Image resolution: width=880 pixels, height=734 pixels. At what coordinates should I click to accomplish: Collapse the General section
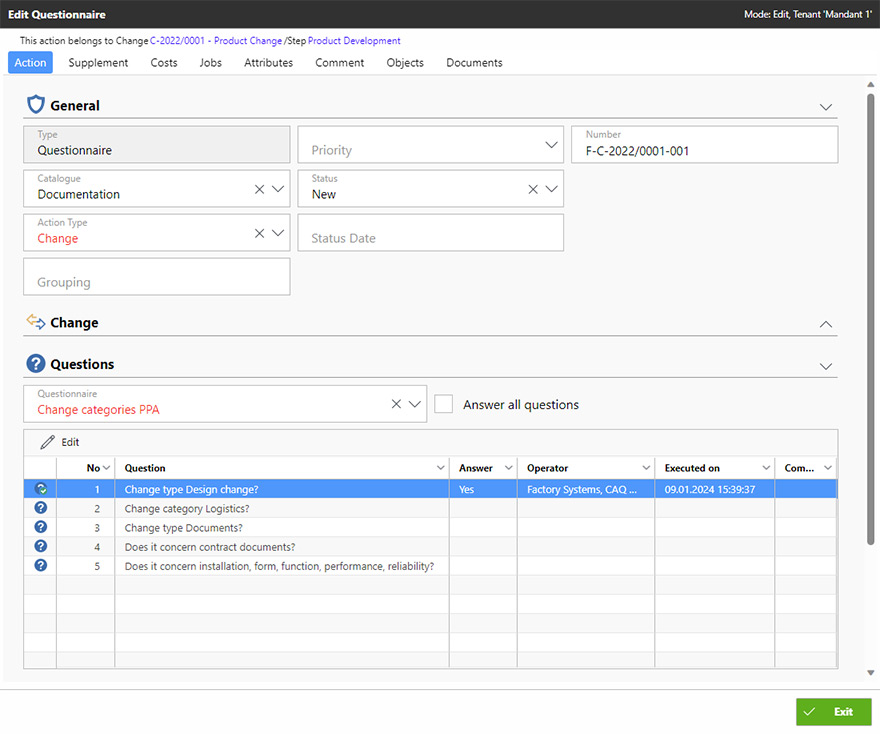825,107
